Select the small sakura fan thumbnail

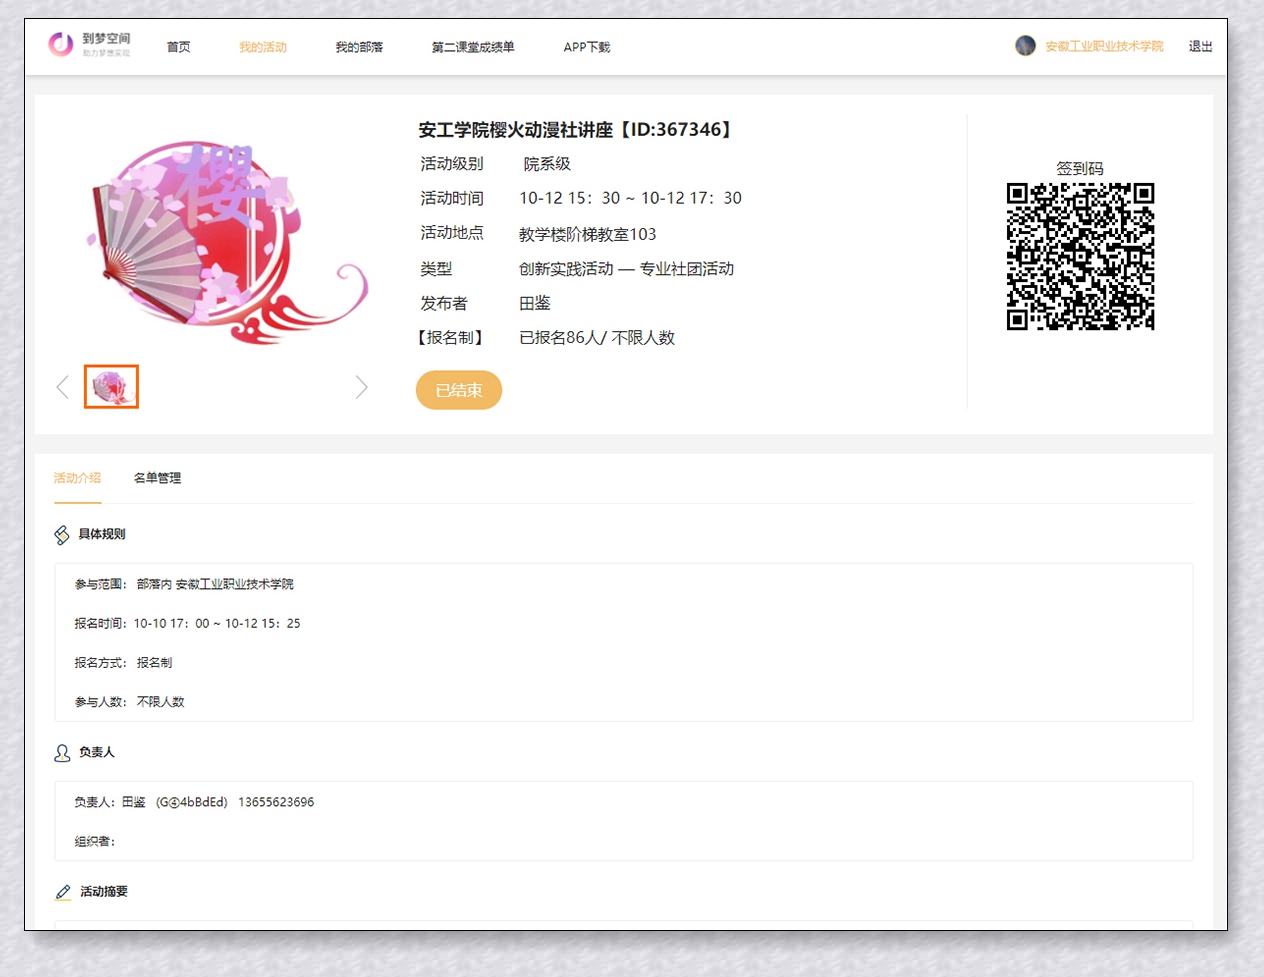(x=111, y=387)
